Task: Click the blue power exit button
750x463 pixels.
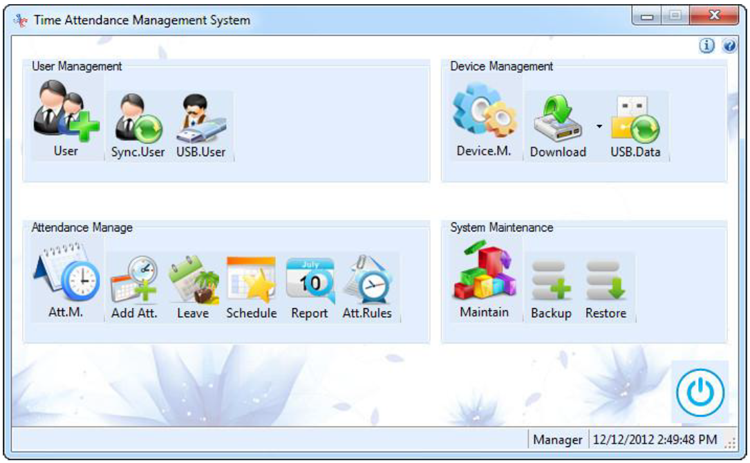Action: tap(700, 392)
